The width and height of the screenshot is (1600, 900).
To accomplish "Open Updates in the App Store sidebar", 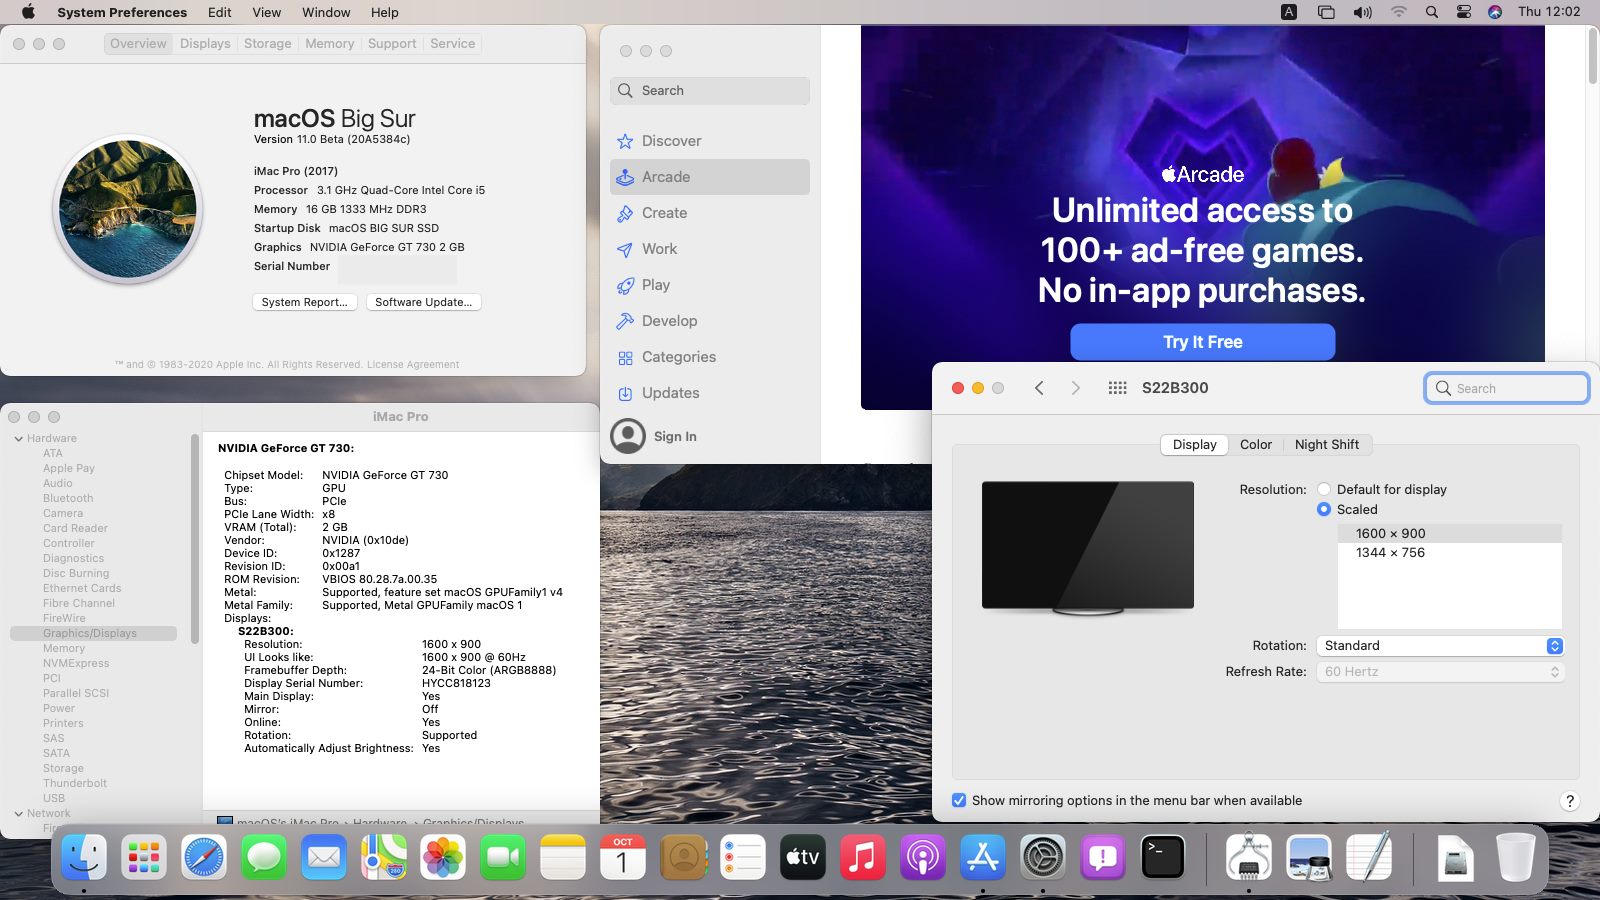I will coord(710,393).
